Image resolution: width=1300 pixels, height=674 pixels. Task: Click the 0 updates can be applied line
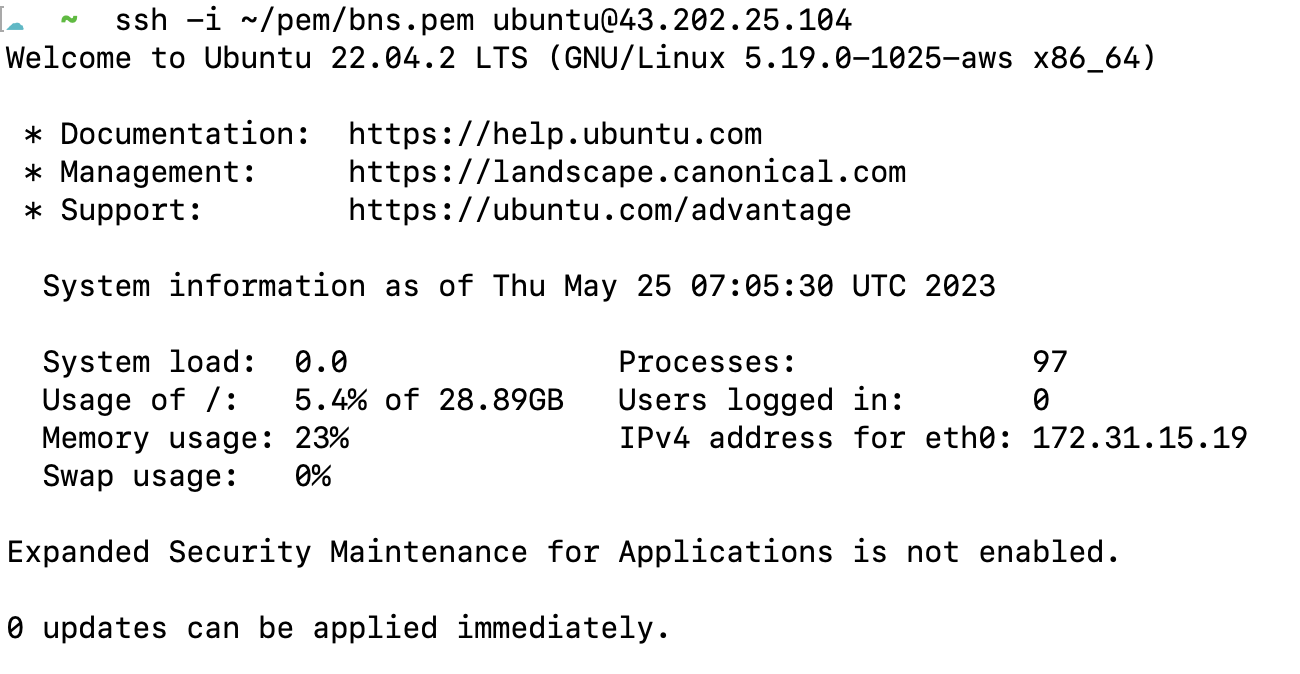[x=338, y=629]
